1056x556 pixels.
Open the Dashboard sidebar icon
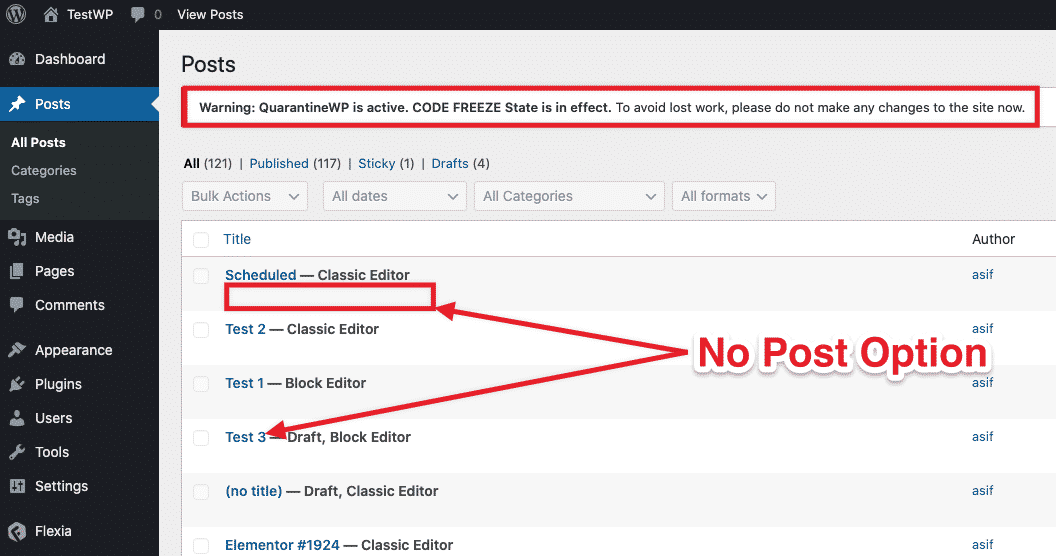tap(17, 59)
